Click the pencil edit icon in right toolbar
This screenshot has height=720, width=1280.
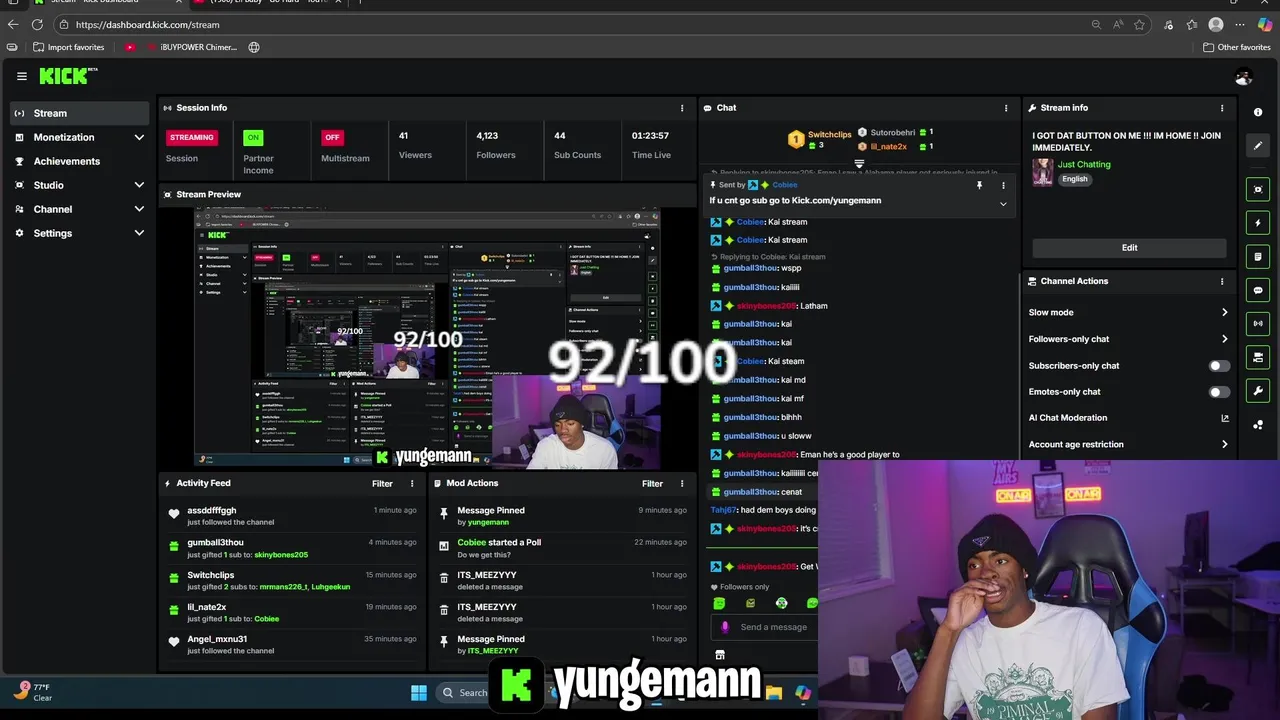pos(1258,146)
